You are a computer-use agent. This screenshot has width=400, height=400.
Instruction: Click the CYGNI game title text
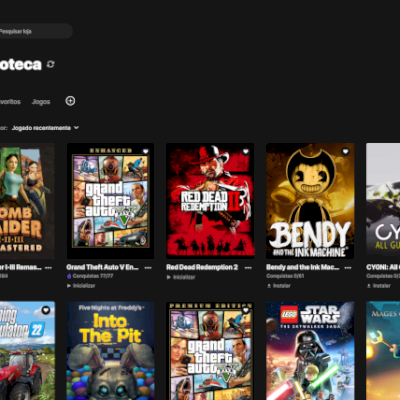click(x=383, y=267)
